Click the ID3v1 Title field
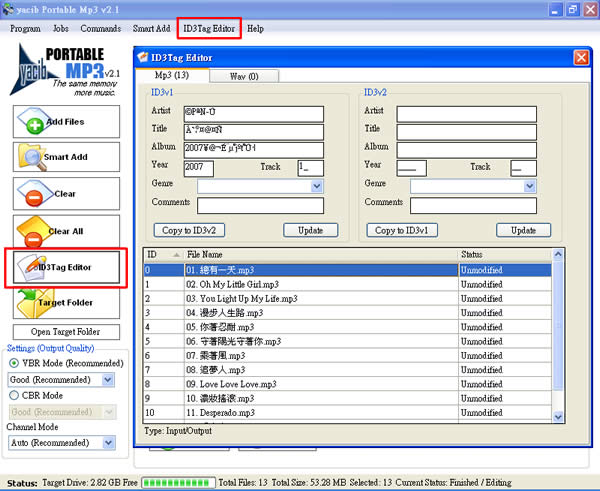600x491 pixels. click(254, 132)
